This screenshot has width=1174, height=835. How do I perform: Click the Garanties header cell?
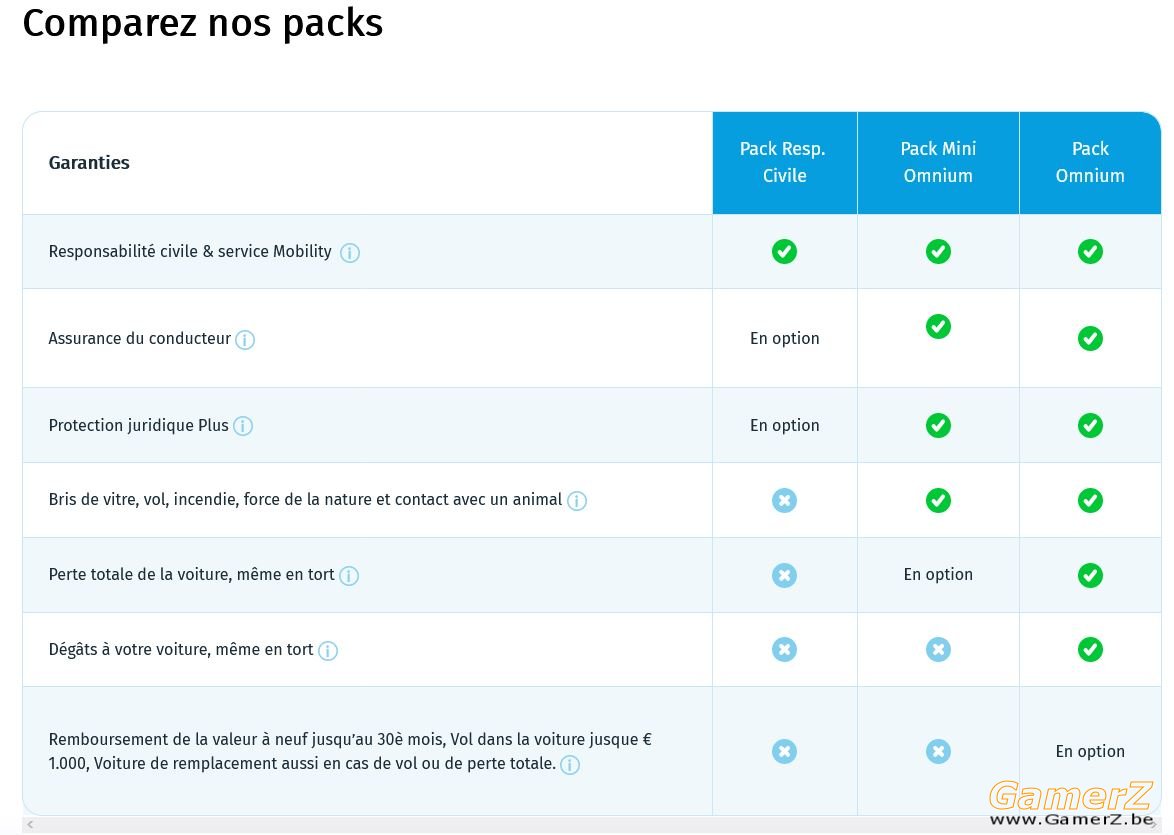tap(368, 163)
